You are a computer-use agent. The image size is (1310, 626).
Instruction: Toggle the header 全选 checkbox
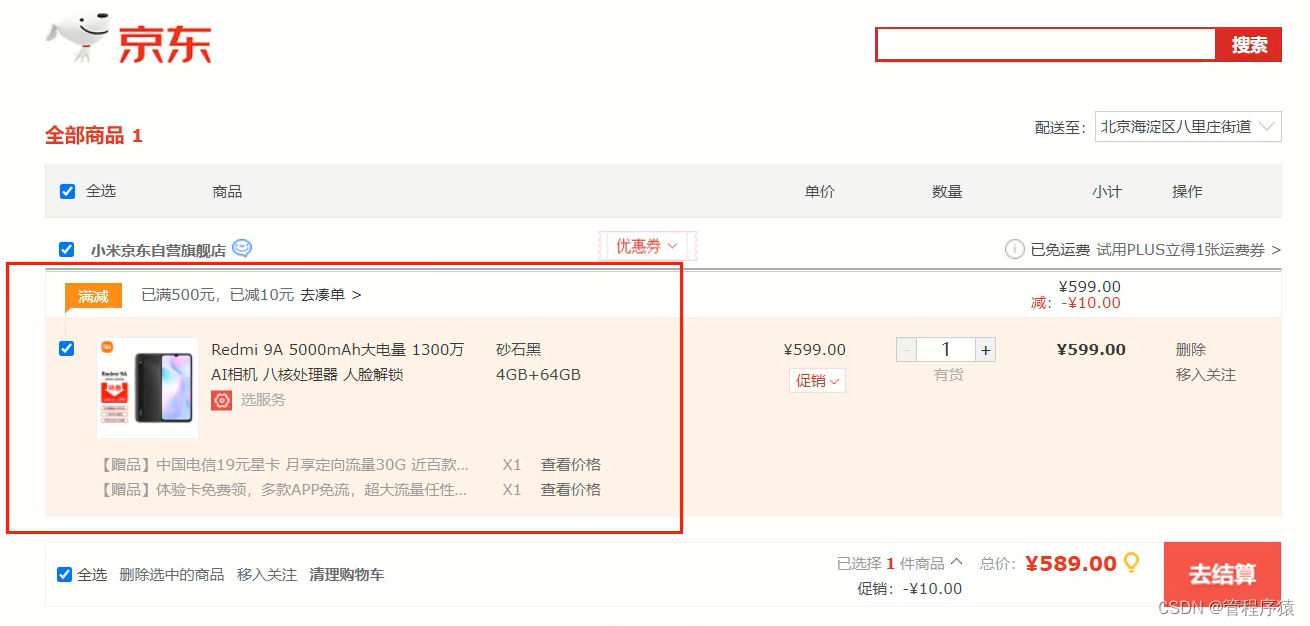coord(68,191)
